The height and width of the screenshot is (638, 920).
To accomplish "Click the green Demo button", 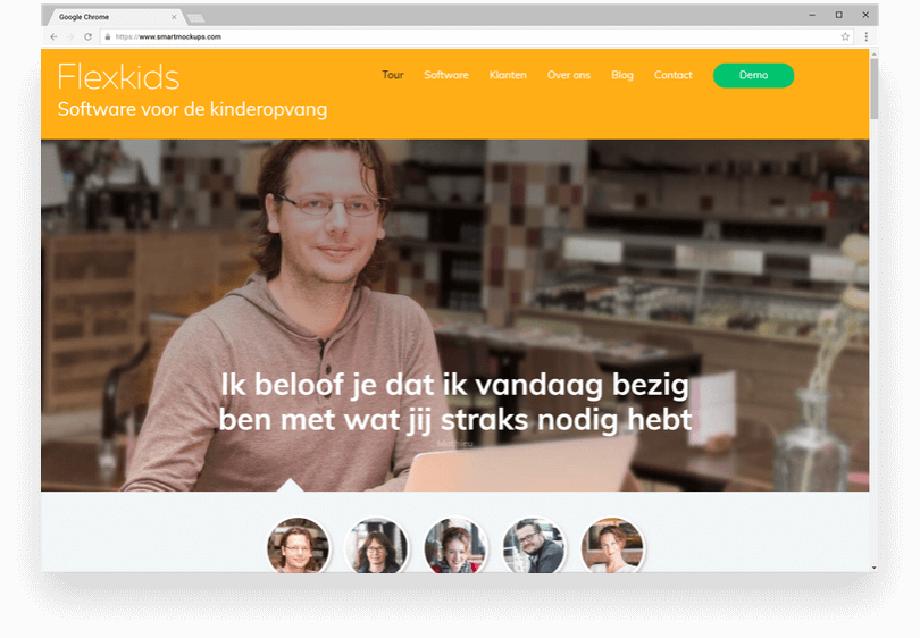I will pyautogui.click(x=753, y=75).
